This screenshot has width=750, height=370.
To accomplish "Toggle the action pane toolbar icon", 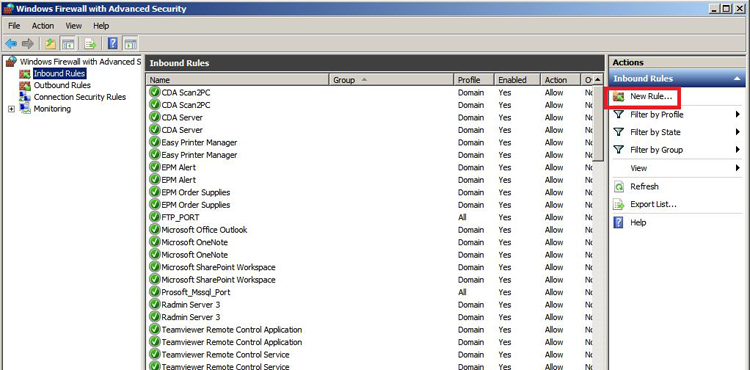I will pyautogui.click(x=131, y=44).
